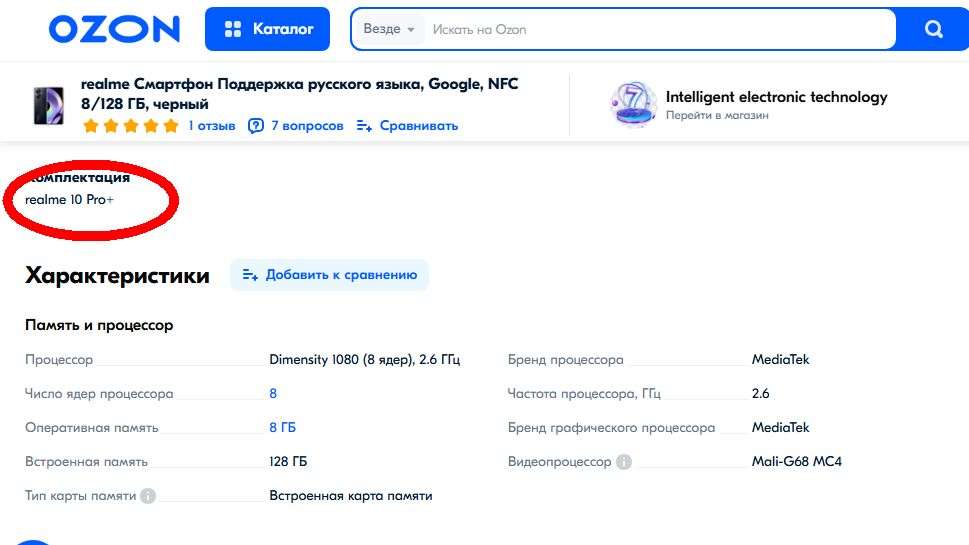Open the OZON home logo
969x545 pixels.
tap(114, 29)
